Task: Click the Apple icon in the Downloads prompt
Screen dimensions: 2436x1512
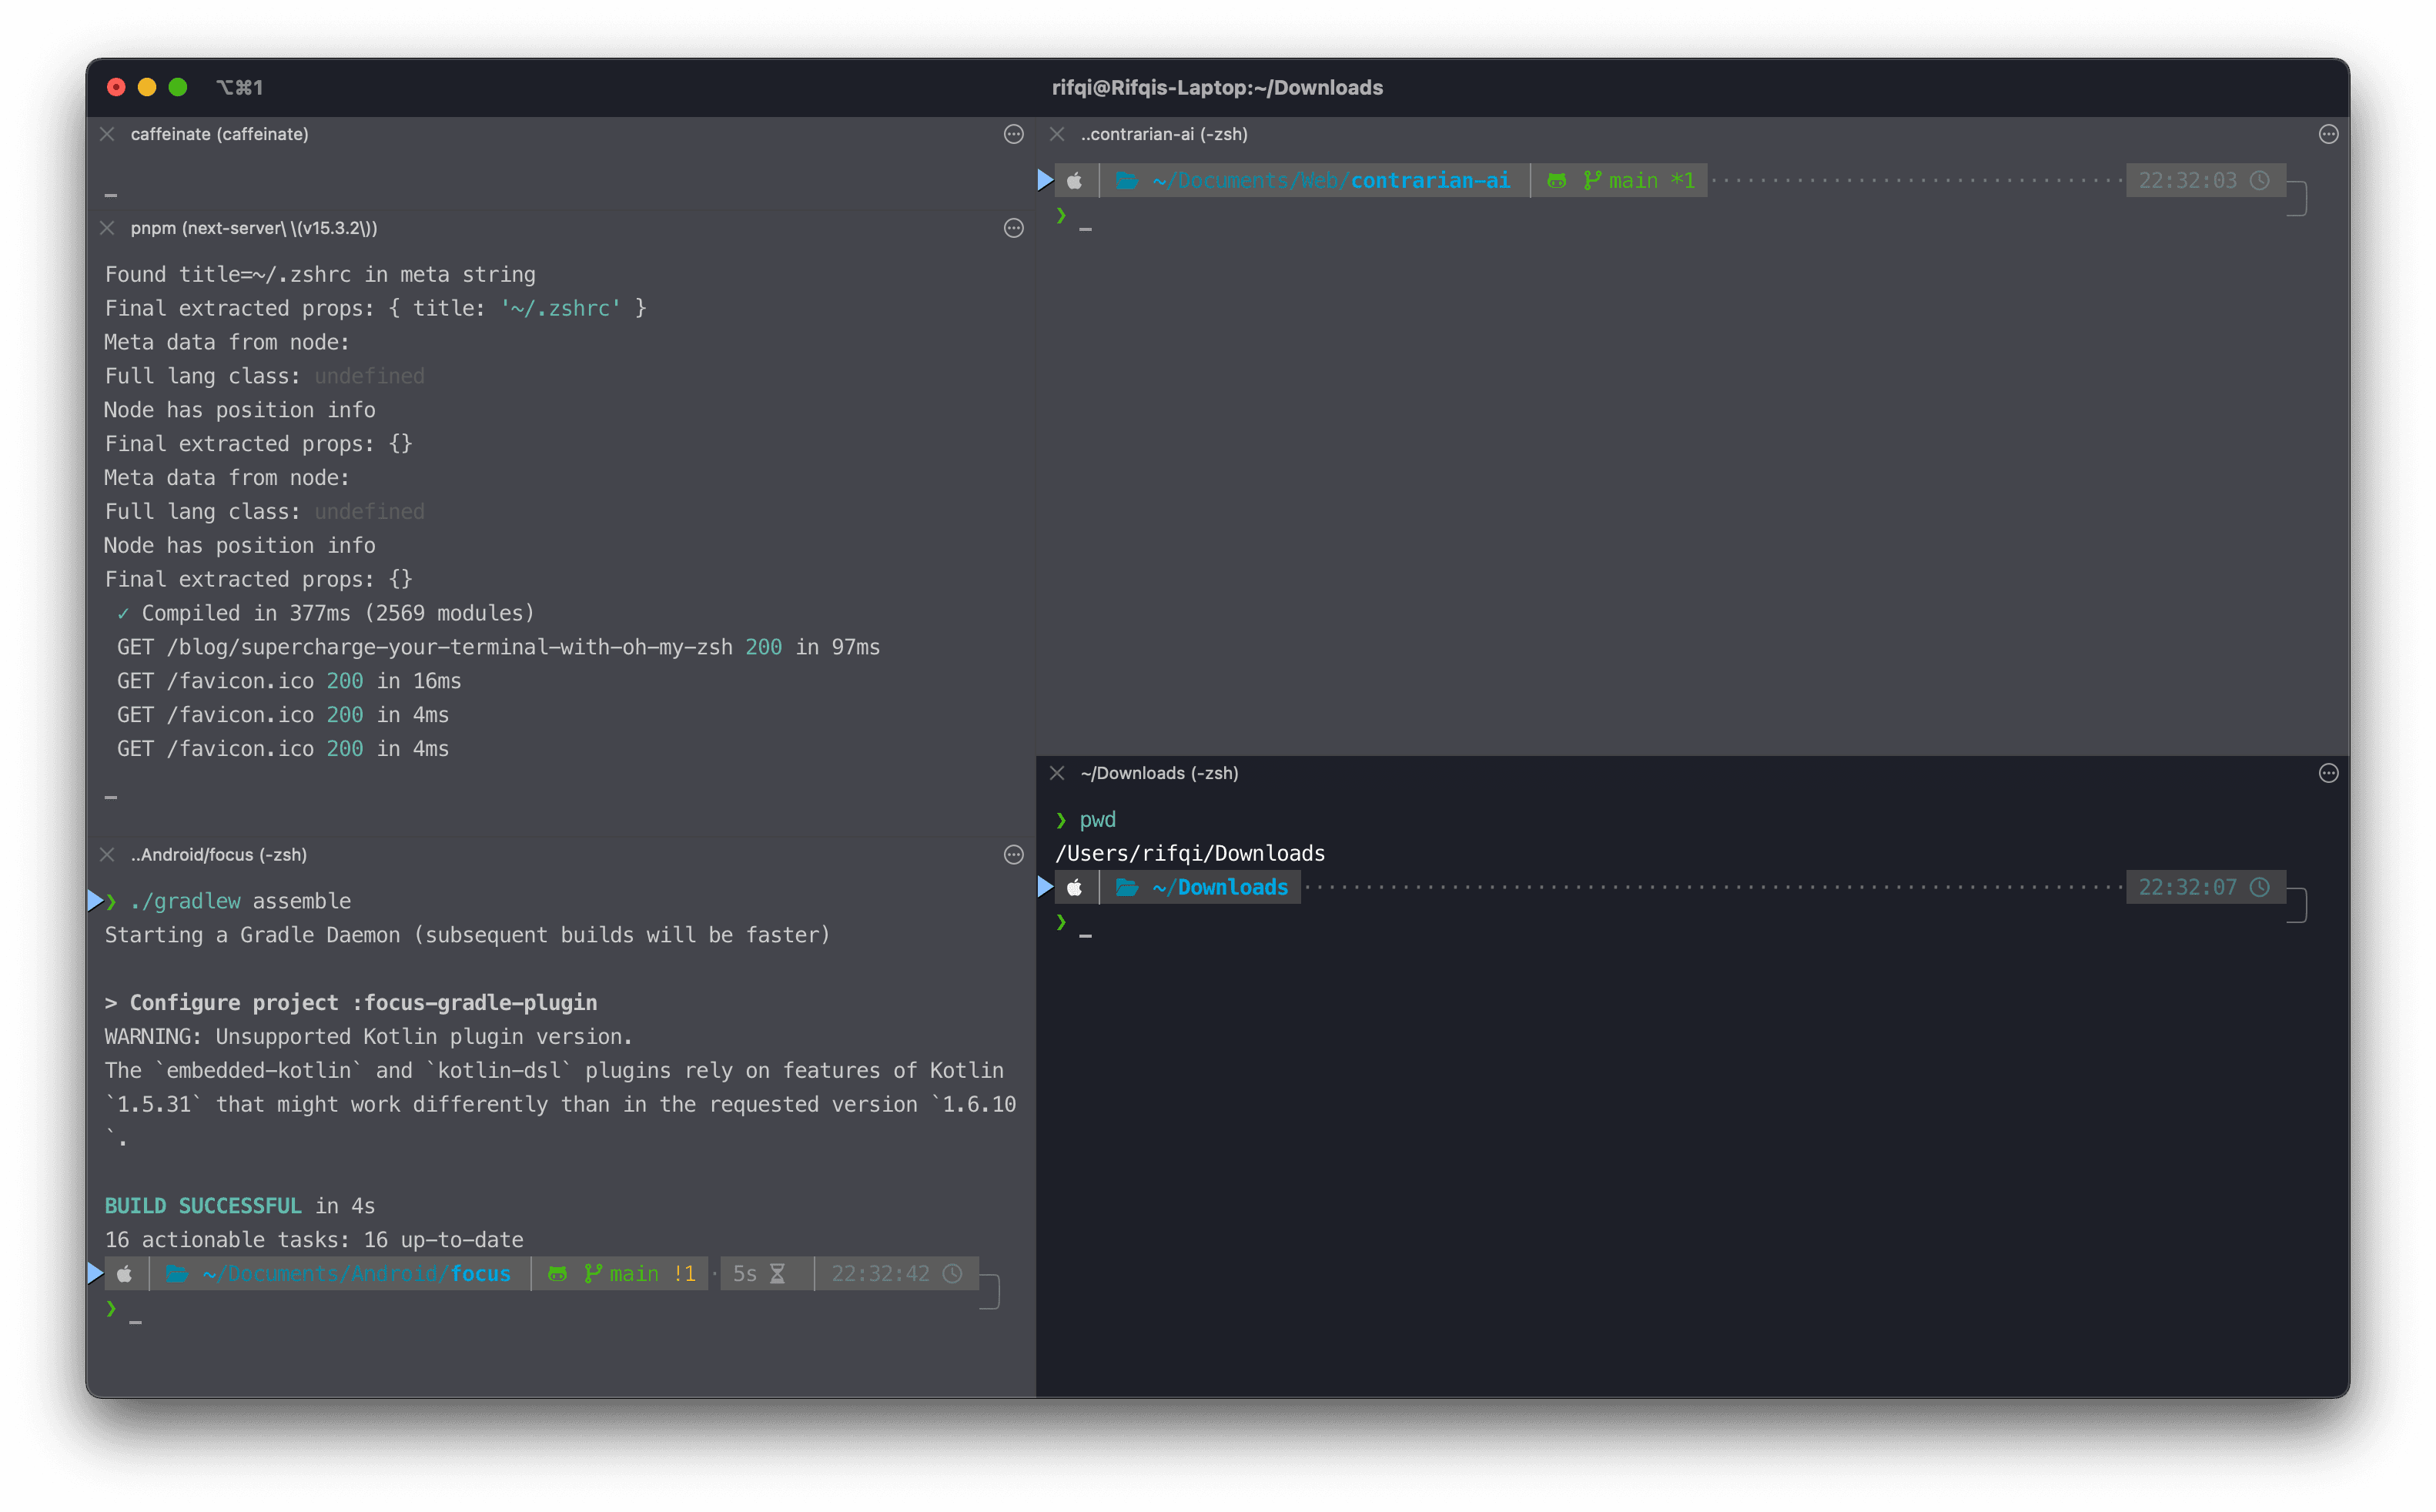Action: click(x=1075, y=887)
